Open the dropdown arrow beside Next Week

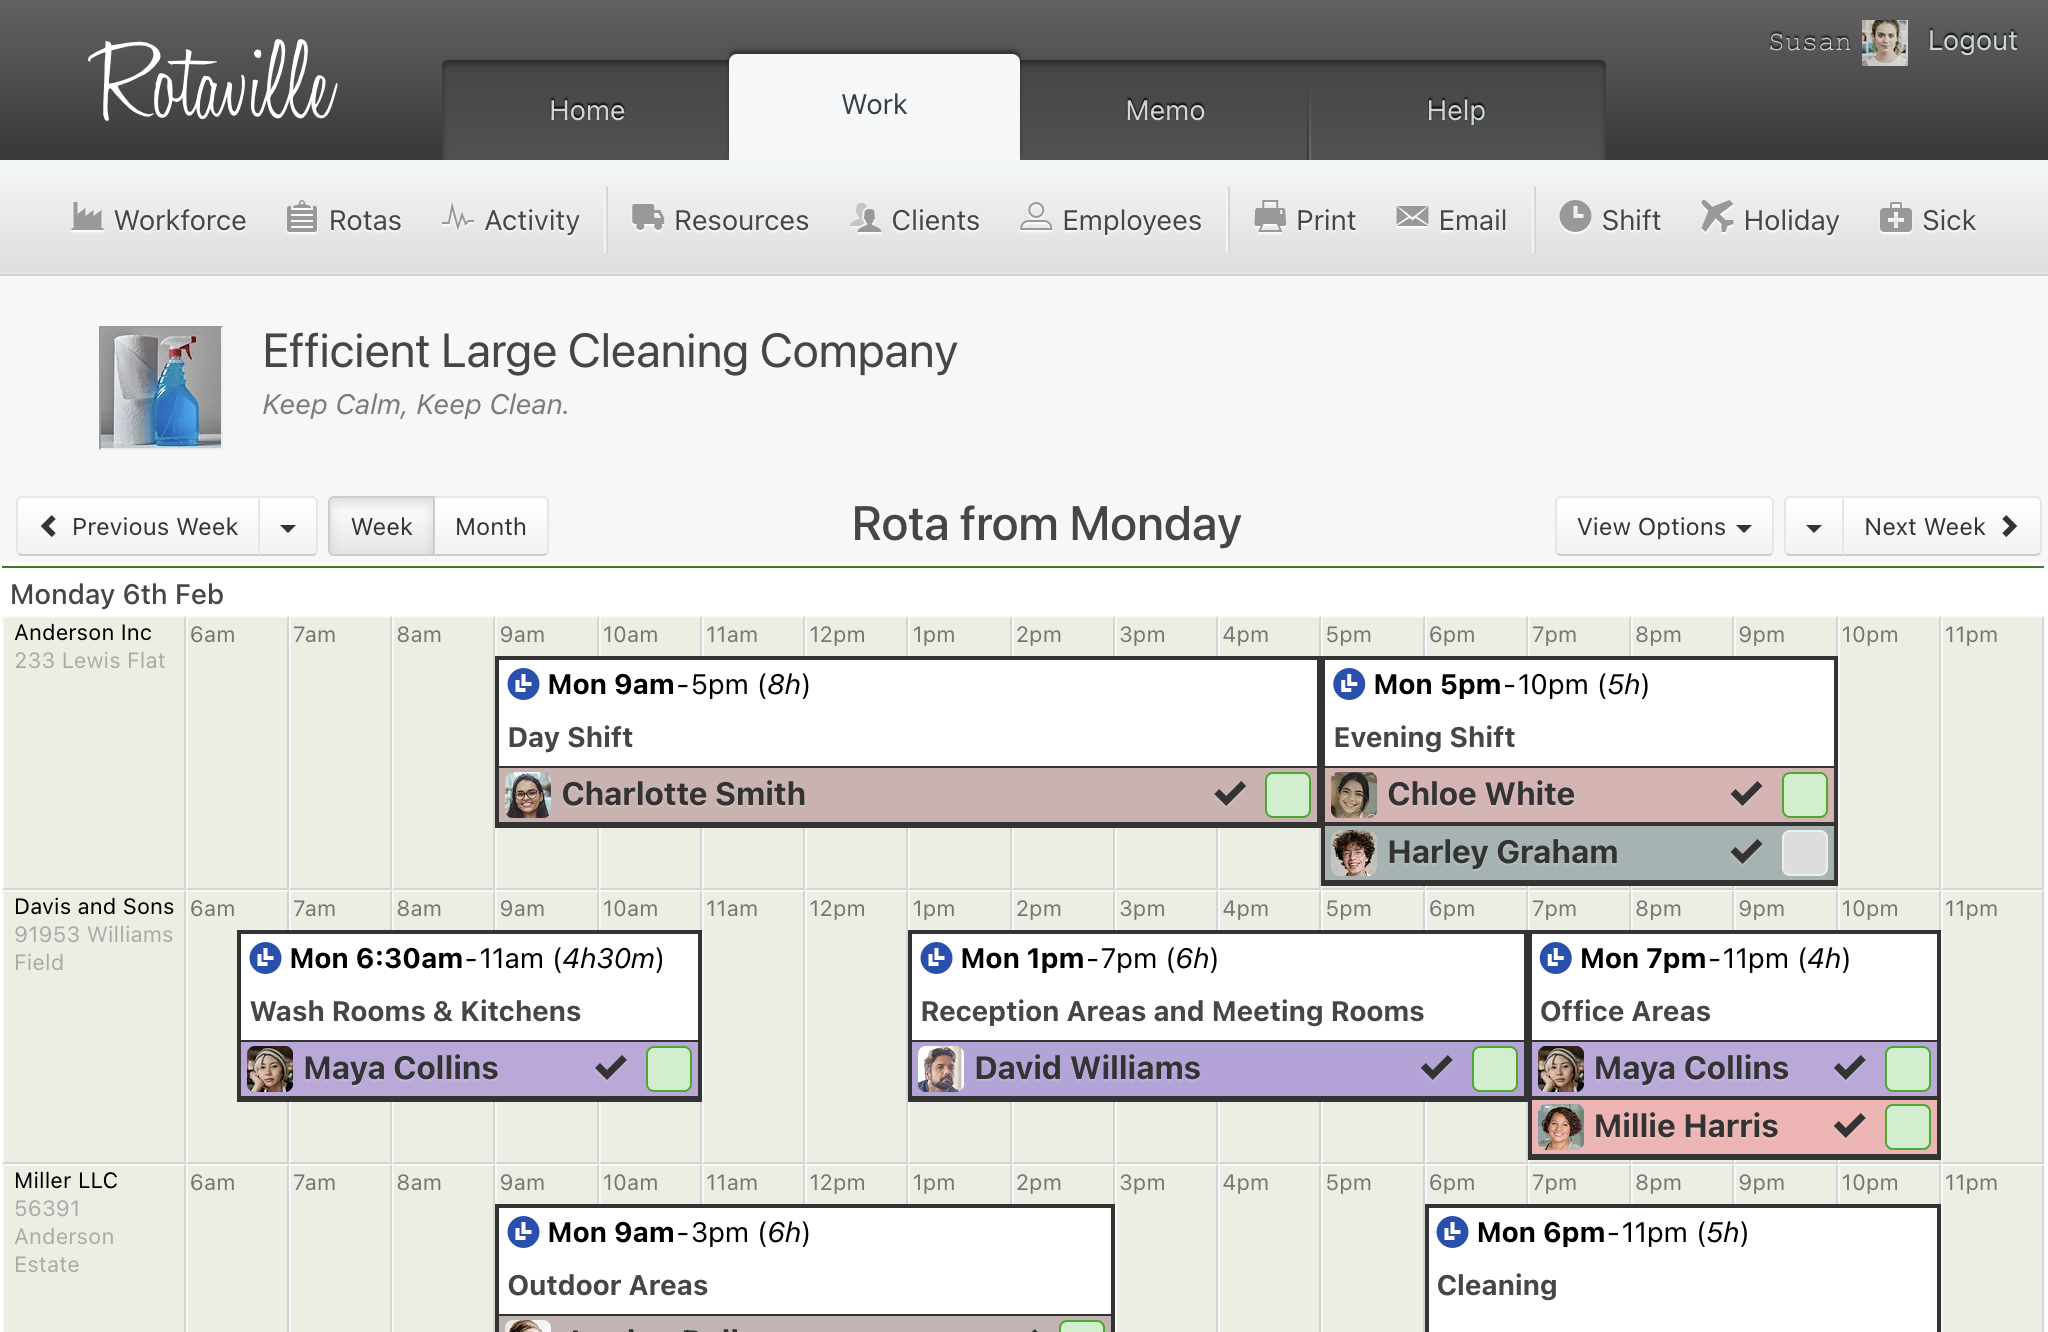pyautogui.click(x=1814, y=527)
